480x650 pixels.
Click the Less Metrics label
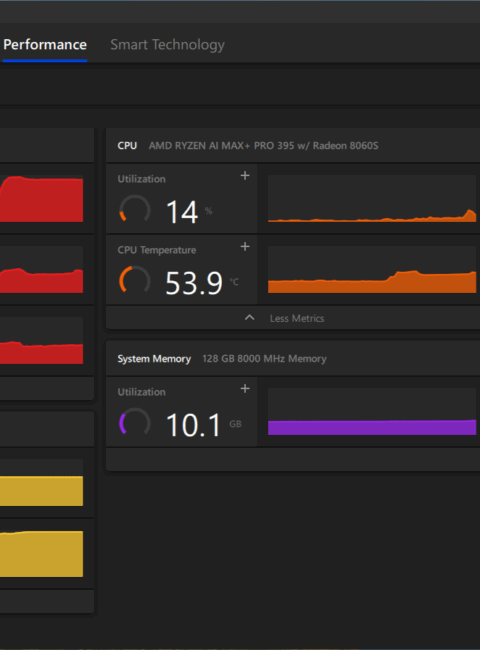tap(297, 318)
